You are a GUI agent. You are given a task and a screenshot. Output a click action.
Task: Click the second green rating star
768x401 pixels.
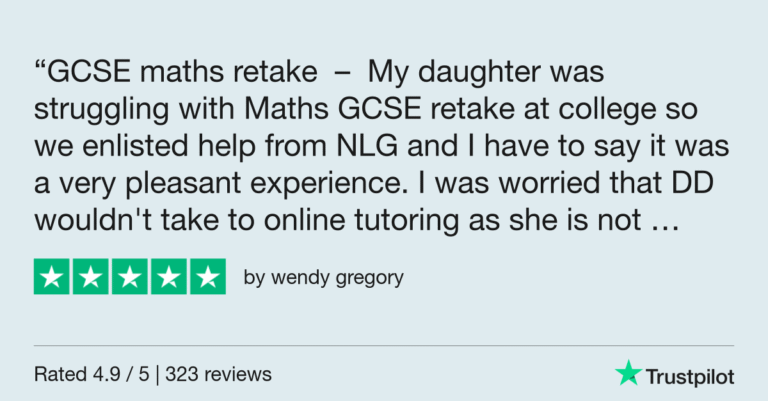pos(91,277)
